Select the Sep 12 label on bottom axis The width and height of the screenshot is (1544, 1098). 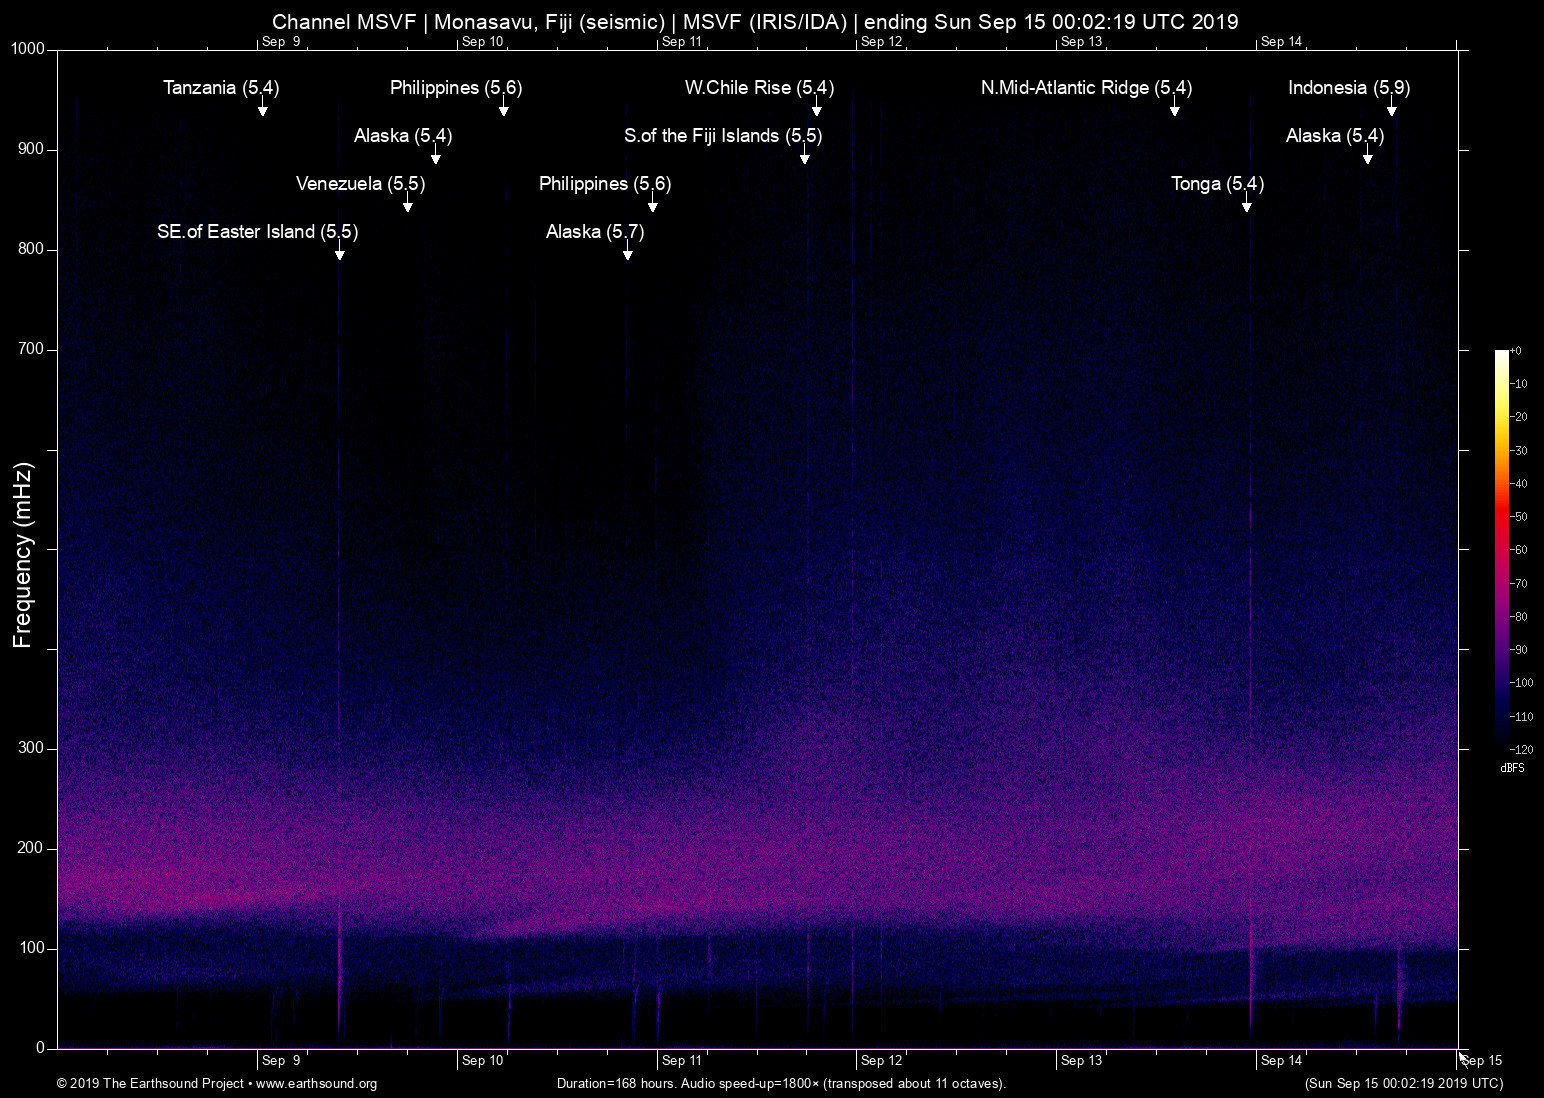tap(881, 1061)
